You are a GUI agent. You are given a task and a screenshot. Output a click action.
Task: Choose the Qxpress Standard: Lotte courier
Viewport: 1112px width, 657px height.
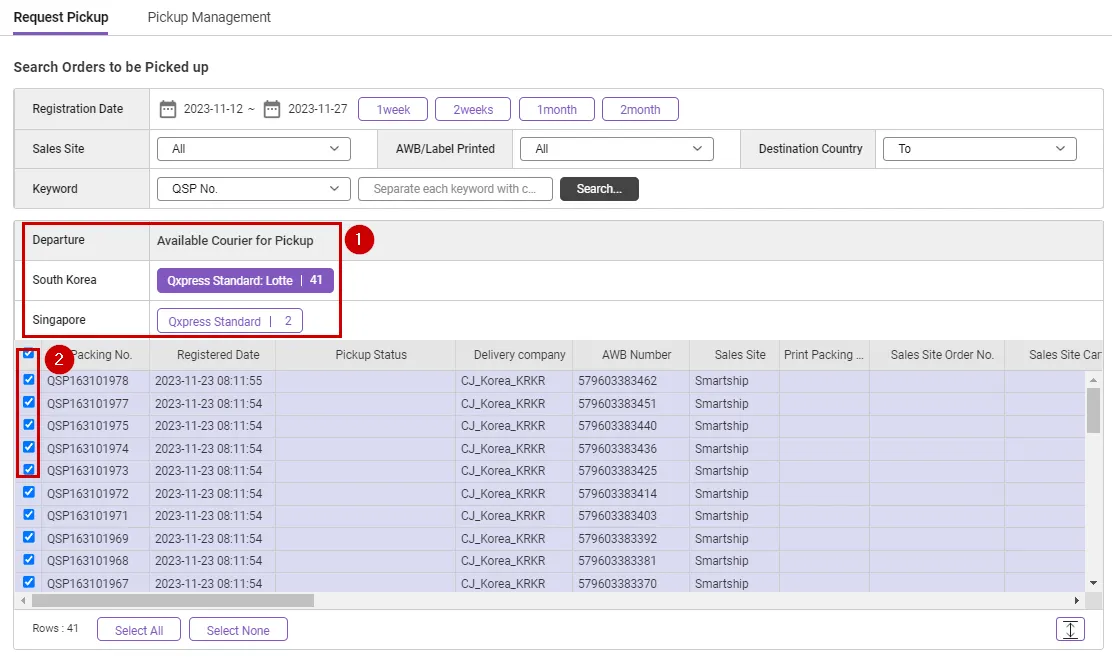(x=245, y=281)
